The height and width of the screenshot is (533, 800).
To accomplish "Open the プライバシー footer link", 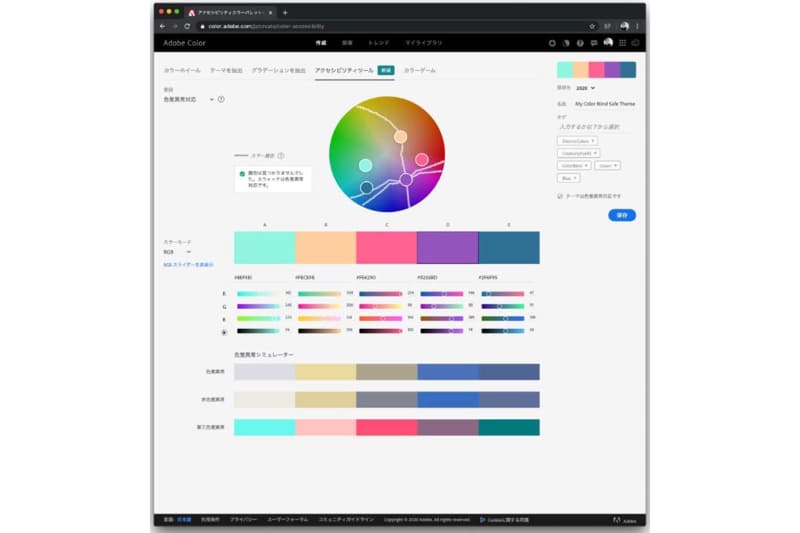I will point(243,520).
